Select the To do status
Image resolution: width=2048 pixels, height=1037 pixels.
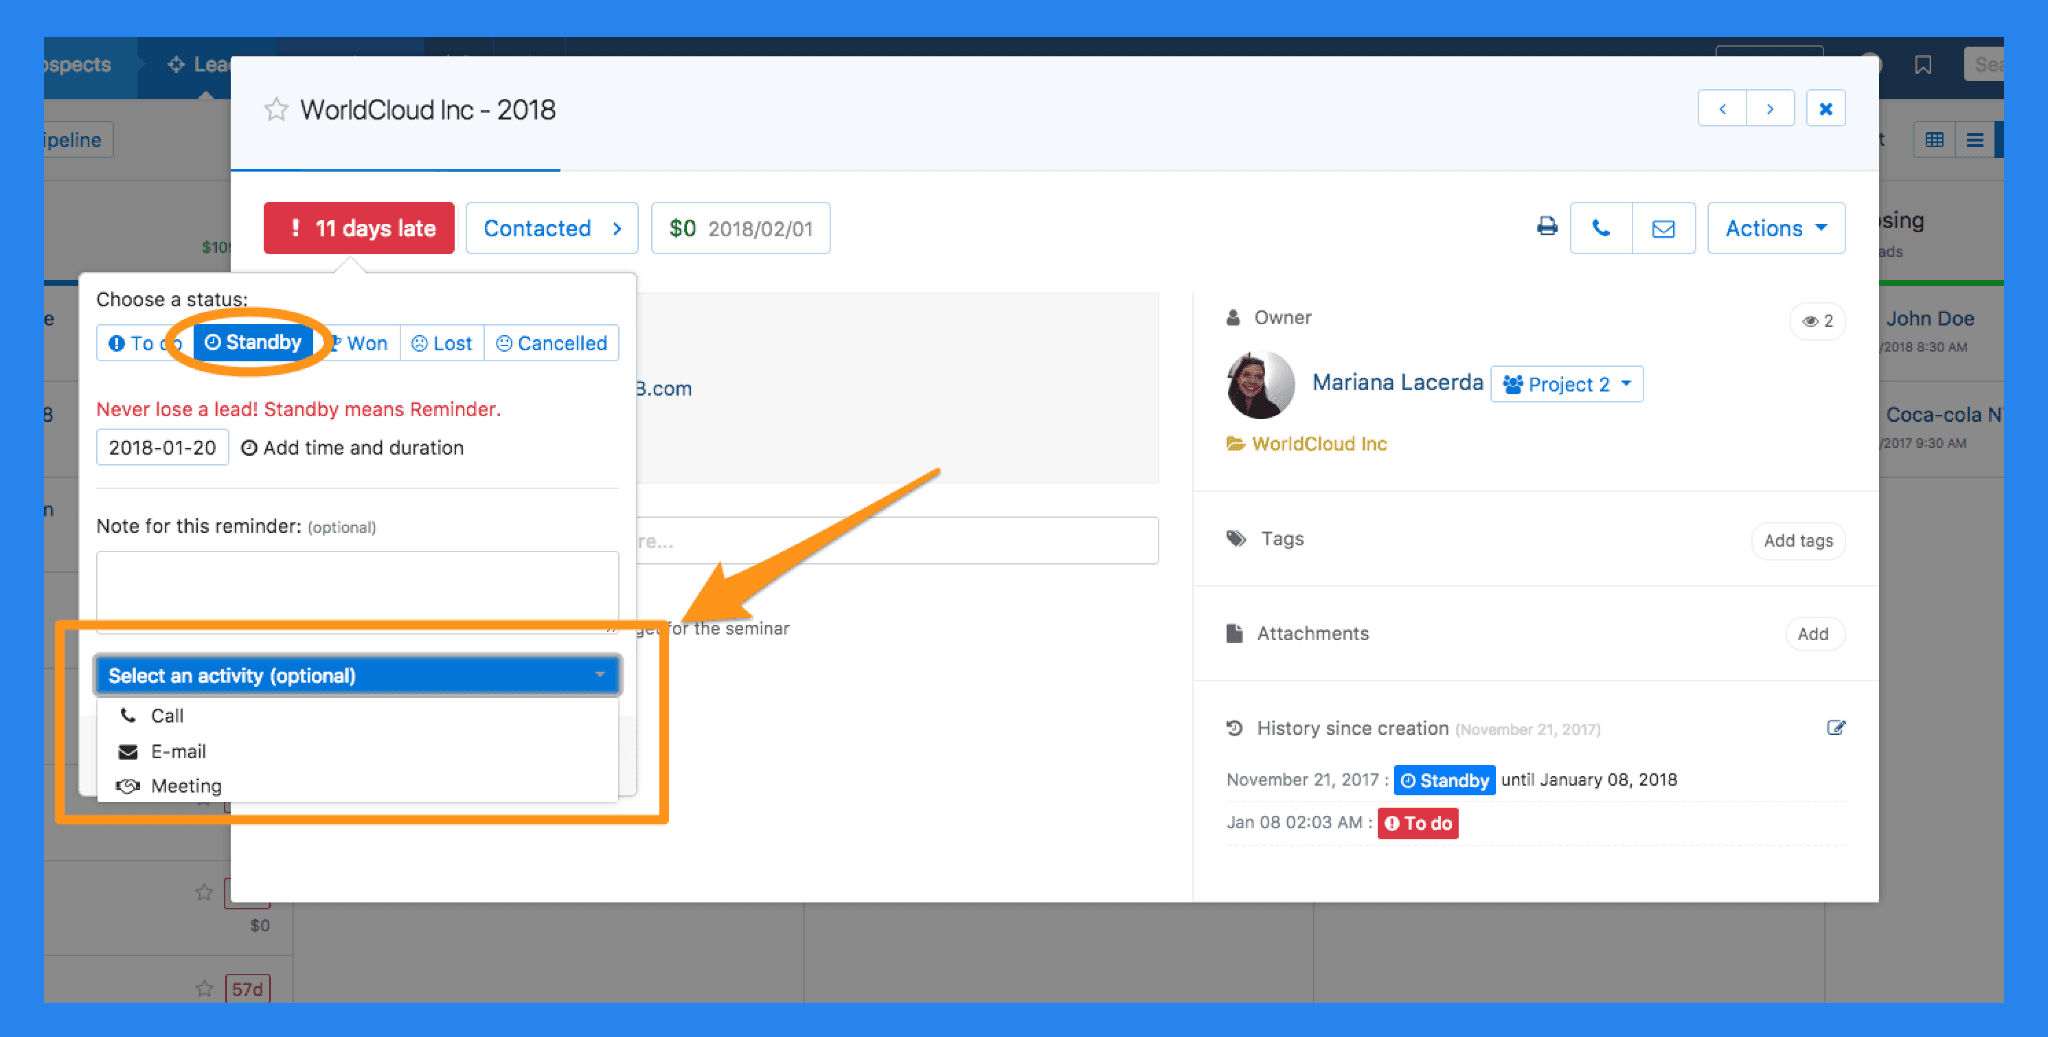click(144, 343)
